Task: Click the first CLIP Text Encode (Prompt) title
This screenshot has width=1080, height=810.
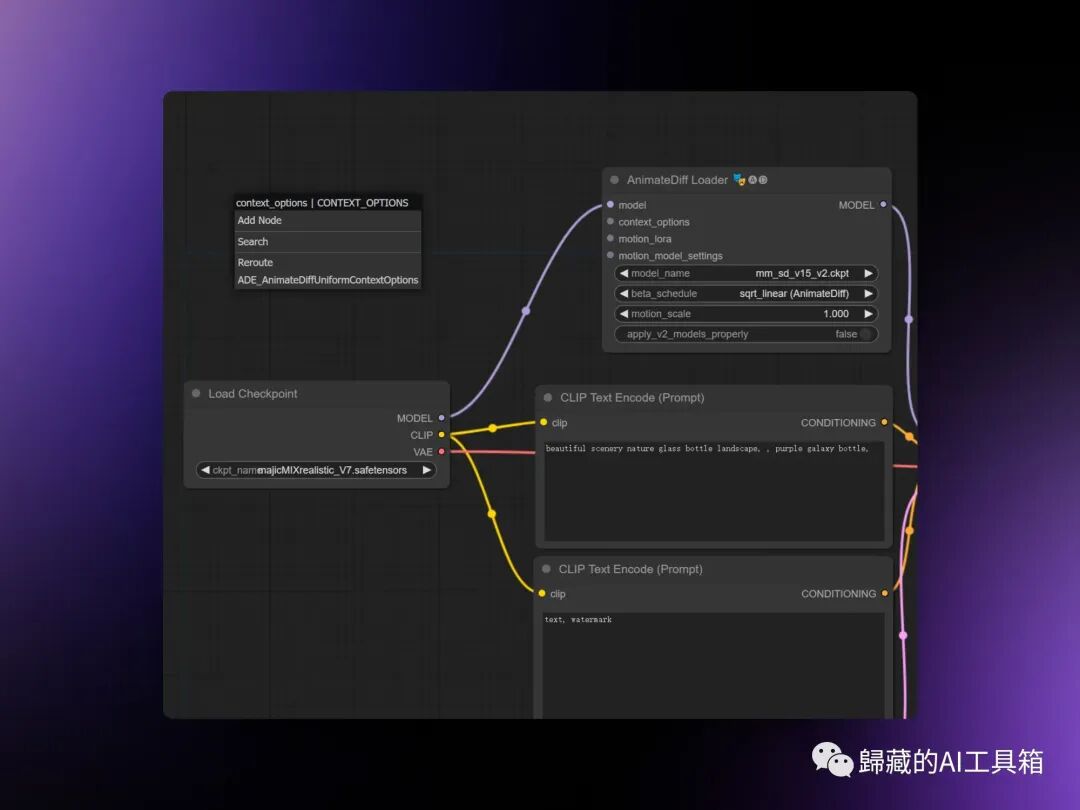Action: (632, 397)
